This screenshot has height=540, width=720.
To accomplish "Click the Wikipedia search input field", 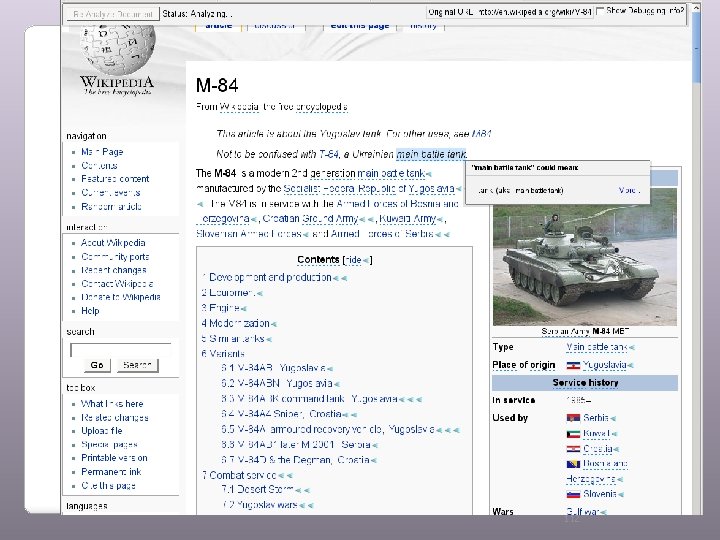I will pos(120,350).
